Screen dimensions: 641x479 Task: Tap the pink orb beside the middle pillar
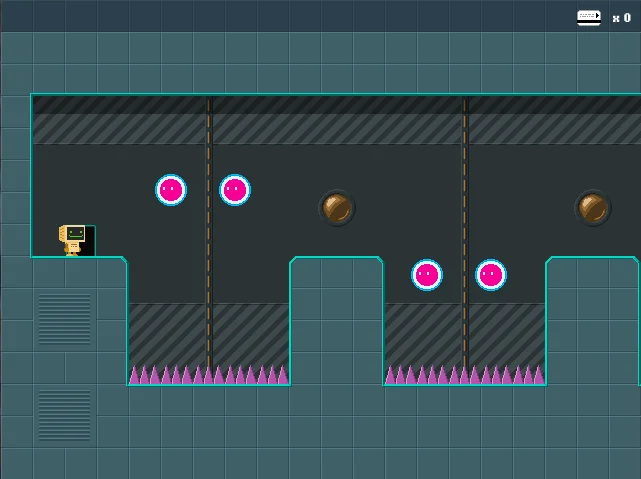tap(427, 275)
